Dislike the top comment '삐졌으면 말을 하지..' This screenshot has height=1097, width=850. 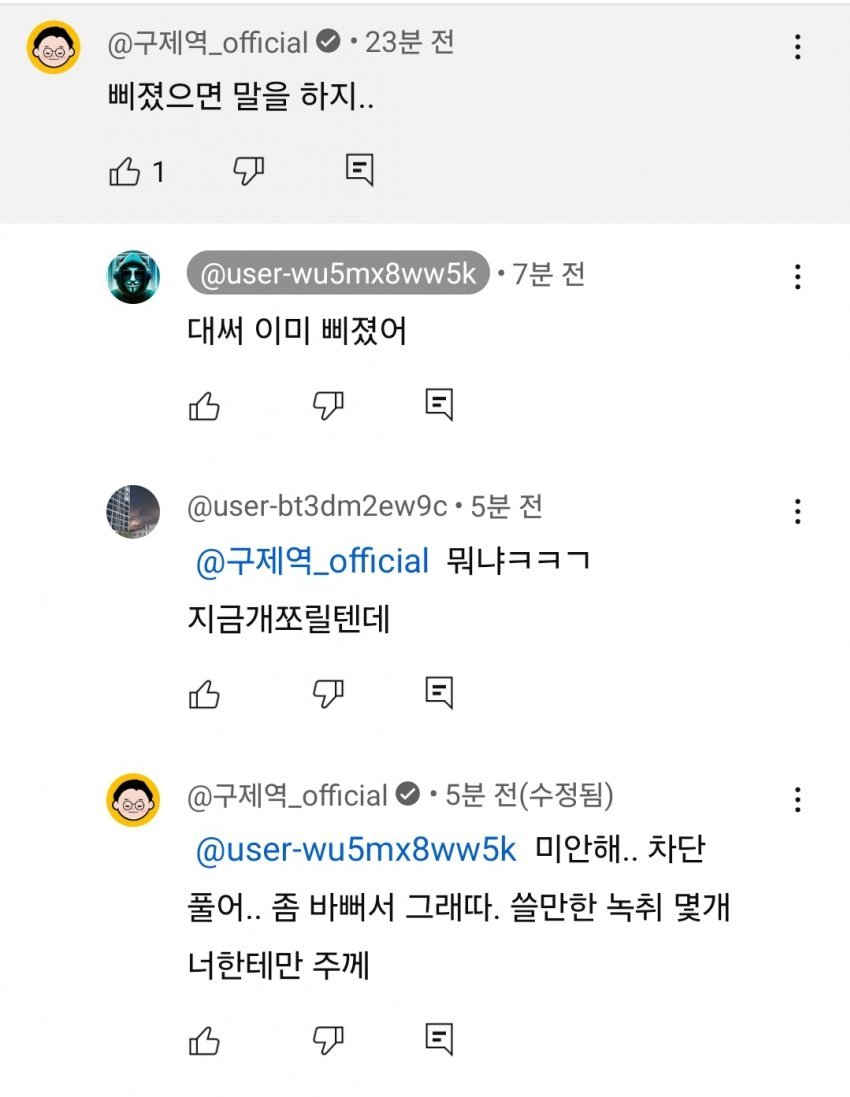tap(248, 171)
